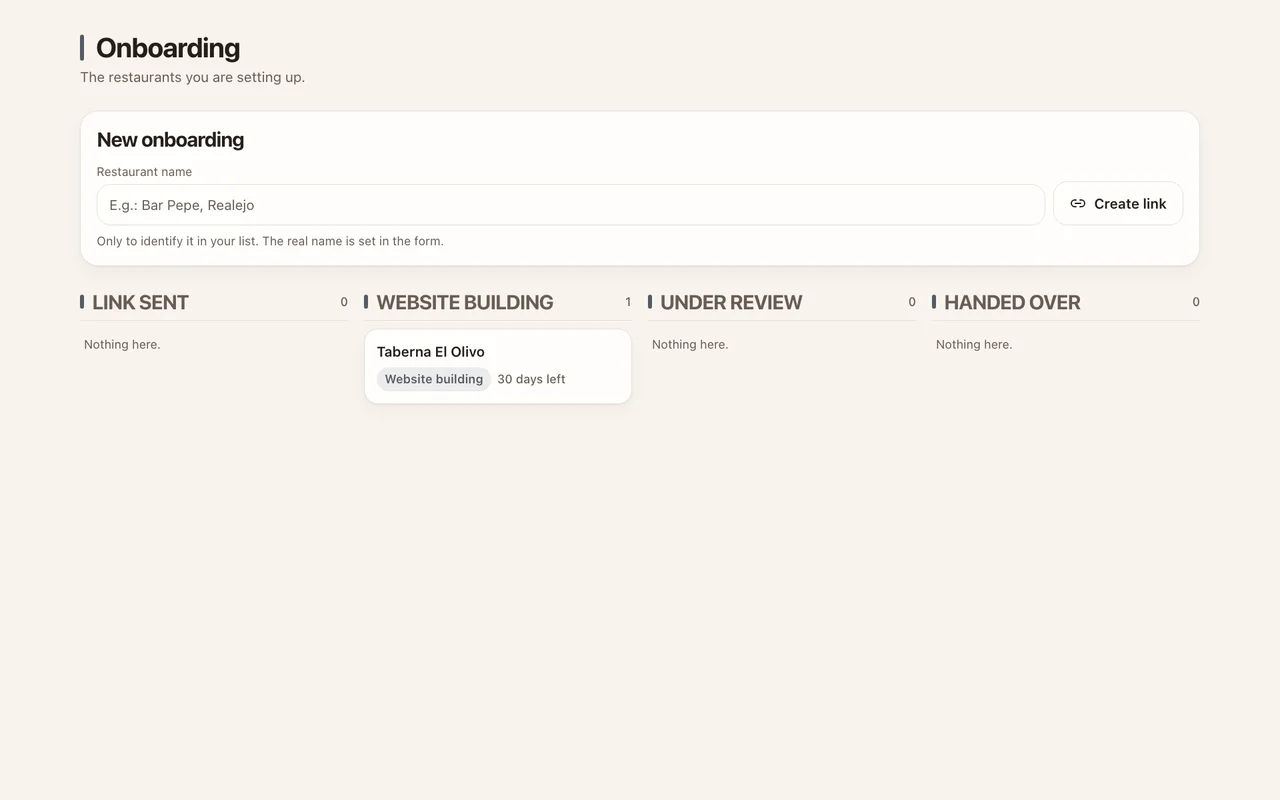Click 'Nothing here.' under Link Sent
The image size is (1280, 800).
click(122, 344)
